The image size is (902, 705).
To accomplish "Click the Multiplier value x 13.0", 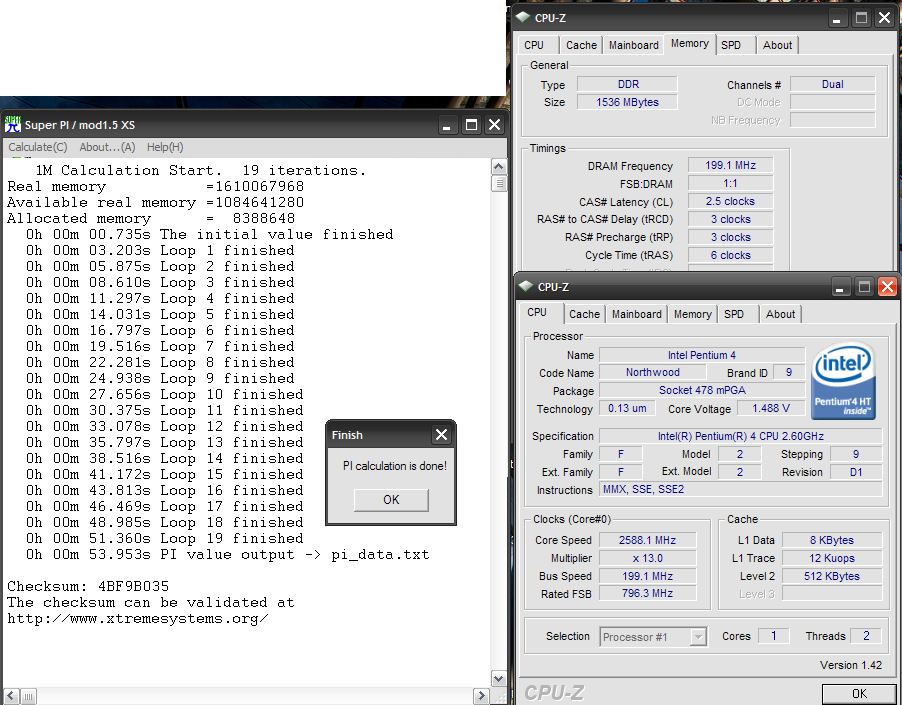I will pos(647,558).
